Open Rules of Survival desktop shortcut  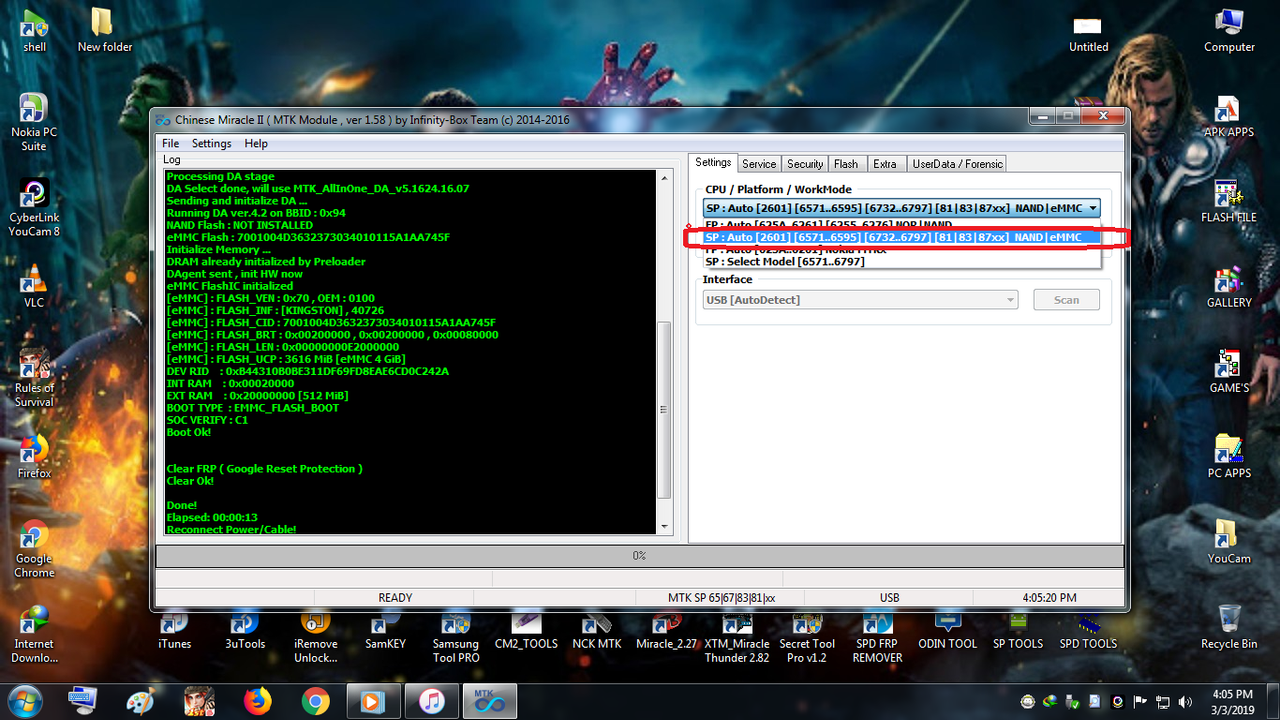tap(34, 378)
